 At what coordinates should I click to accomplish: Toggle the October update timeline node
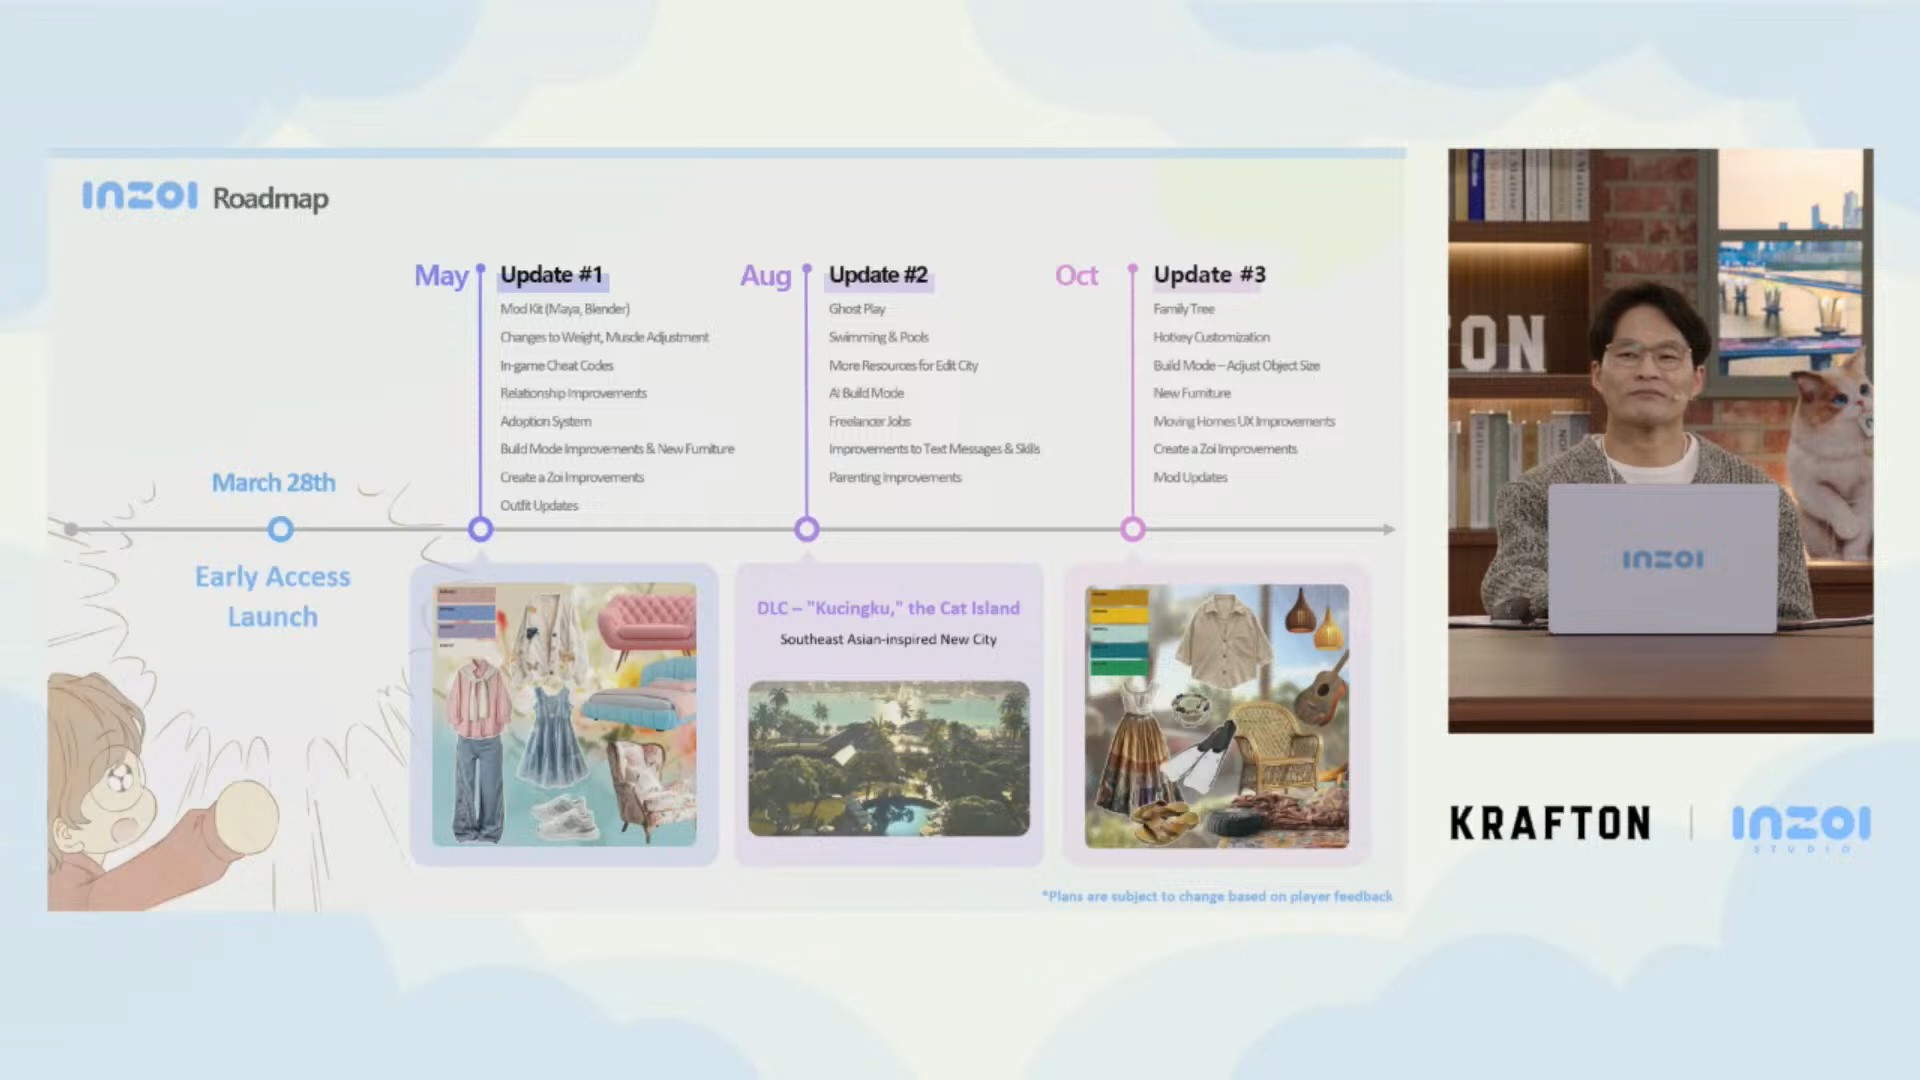pos(1132,529)
